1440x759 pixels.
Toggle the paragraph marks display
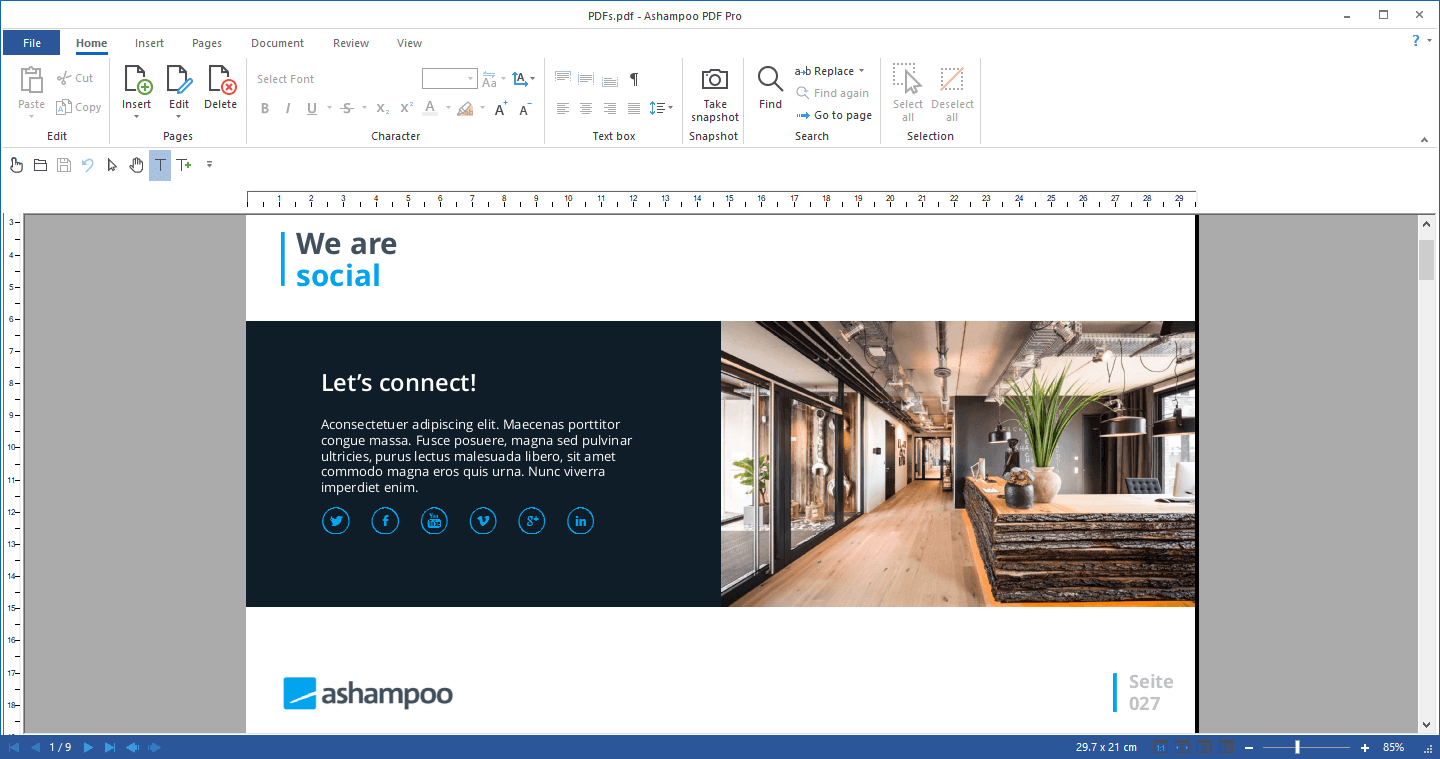click(x=633, y=78)
